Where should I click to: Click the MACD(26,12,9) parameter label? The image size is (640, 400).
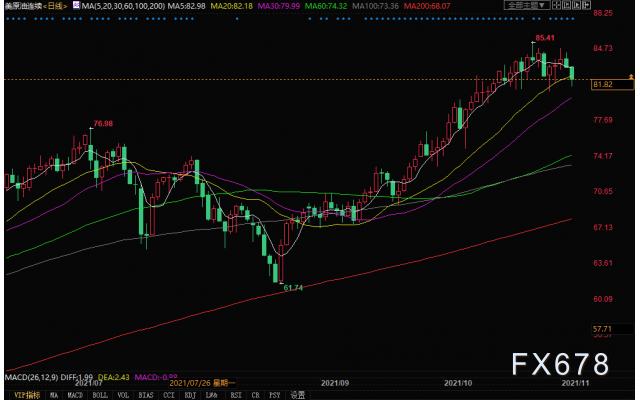31,377
